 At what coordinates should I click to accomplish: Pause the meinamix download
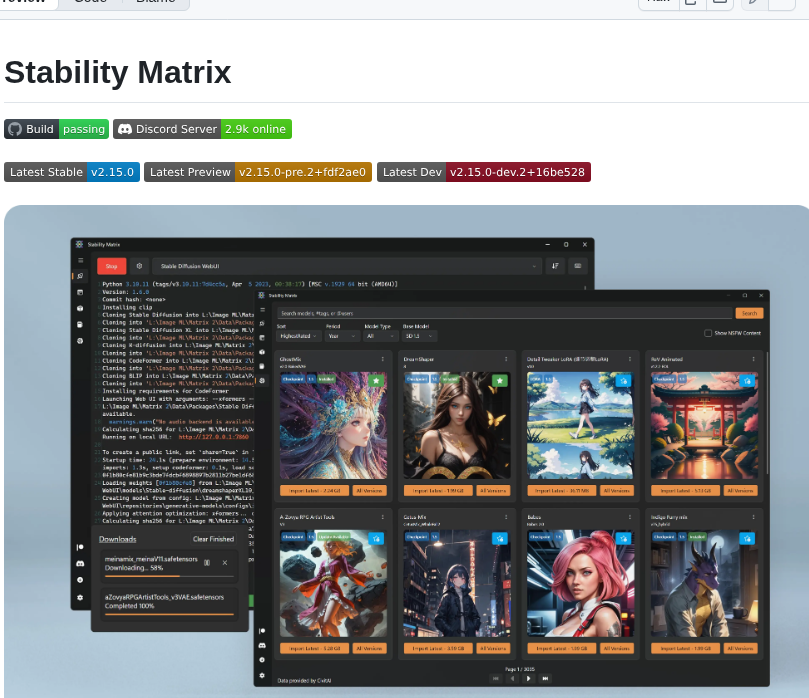coord(207,563)
